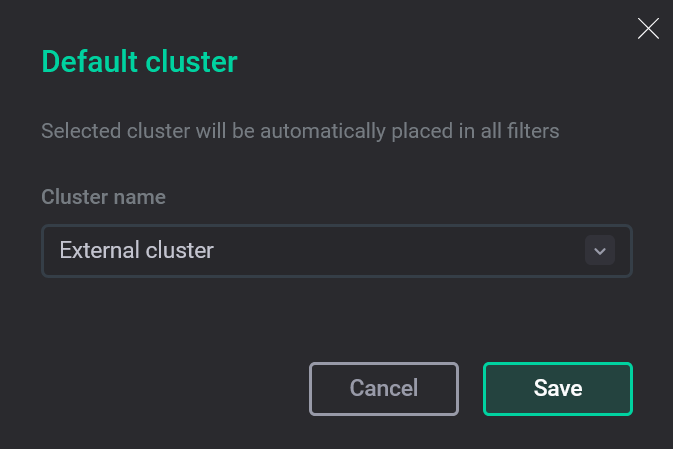Confirm the default cluster with Save
Screen dimensions: 673x449
557,388
